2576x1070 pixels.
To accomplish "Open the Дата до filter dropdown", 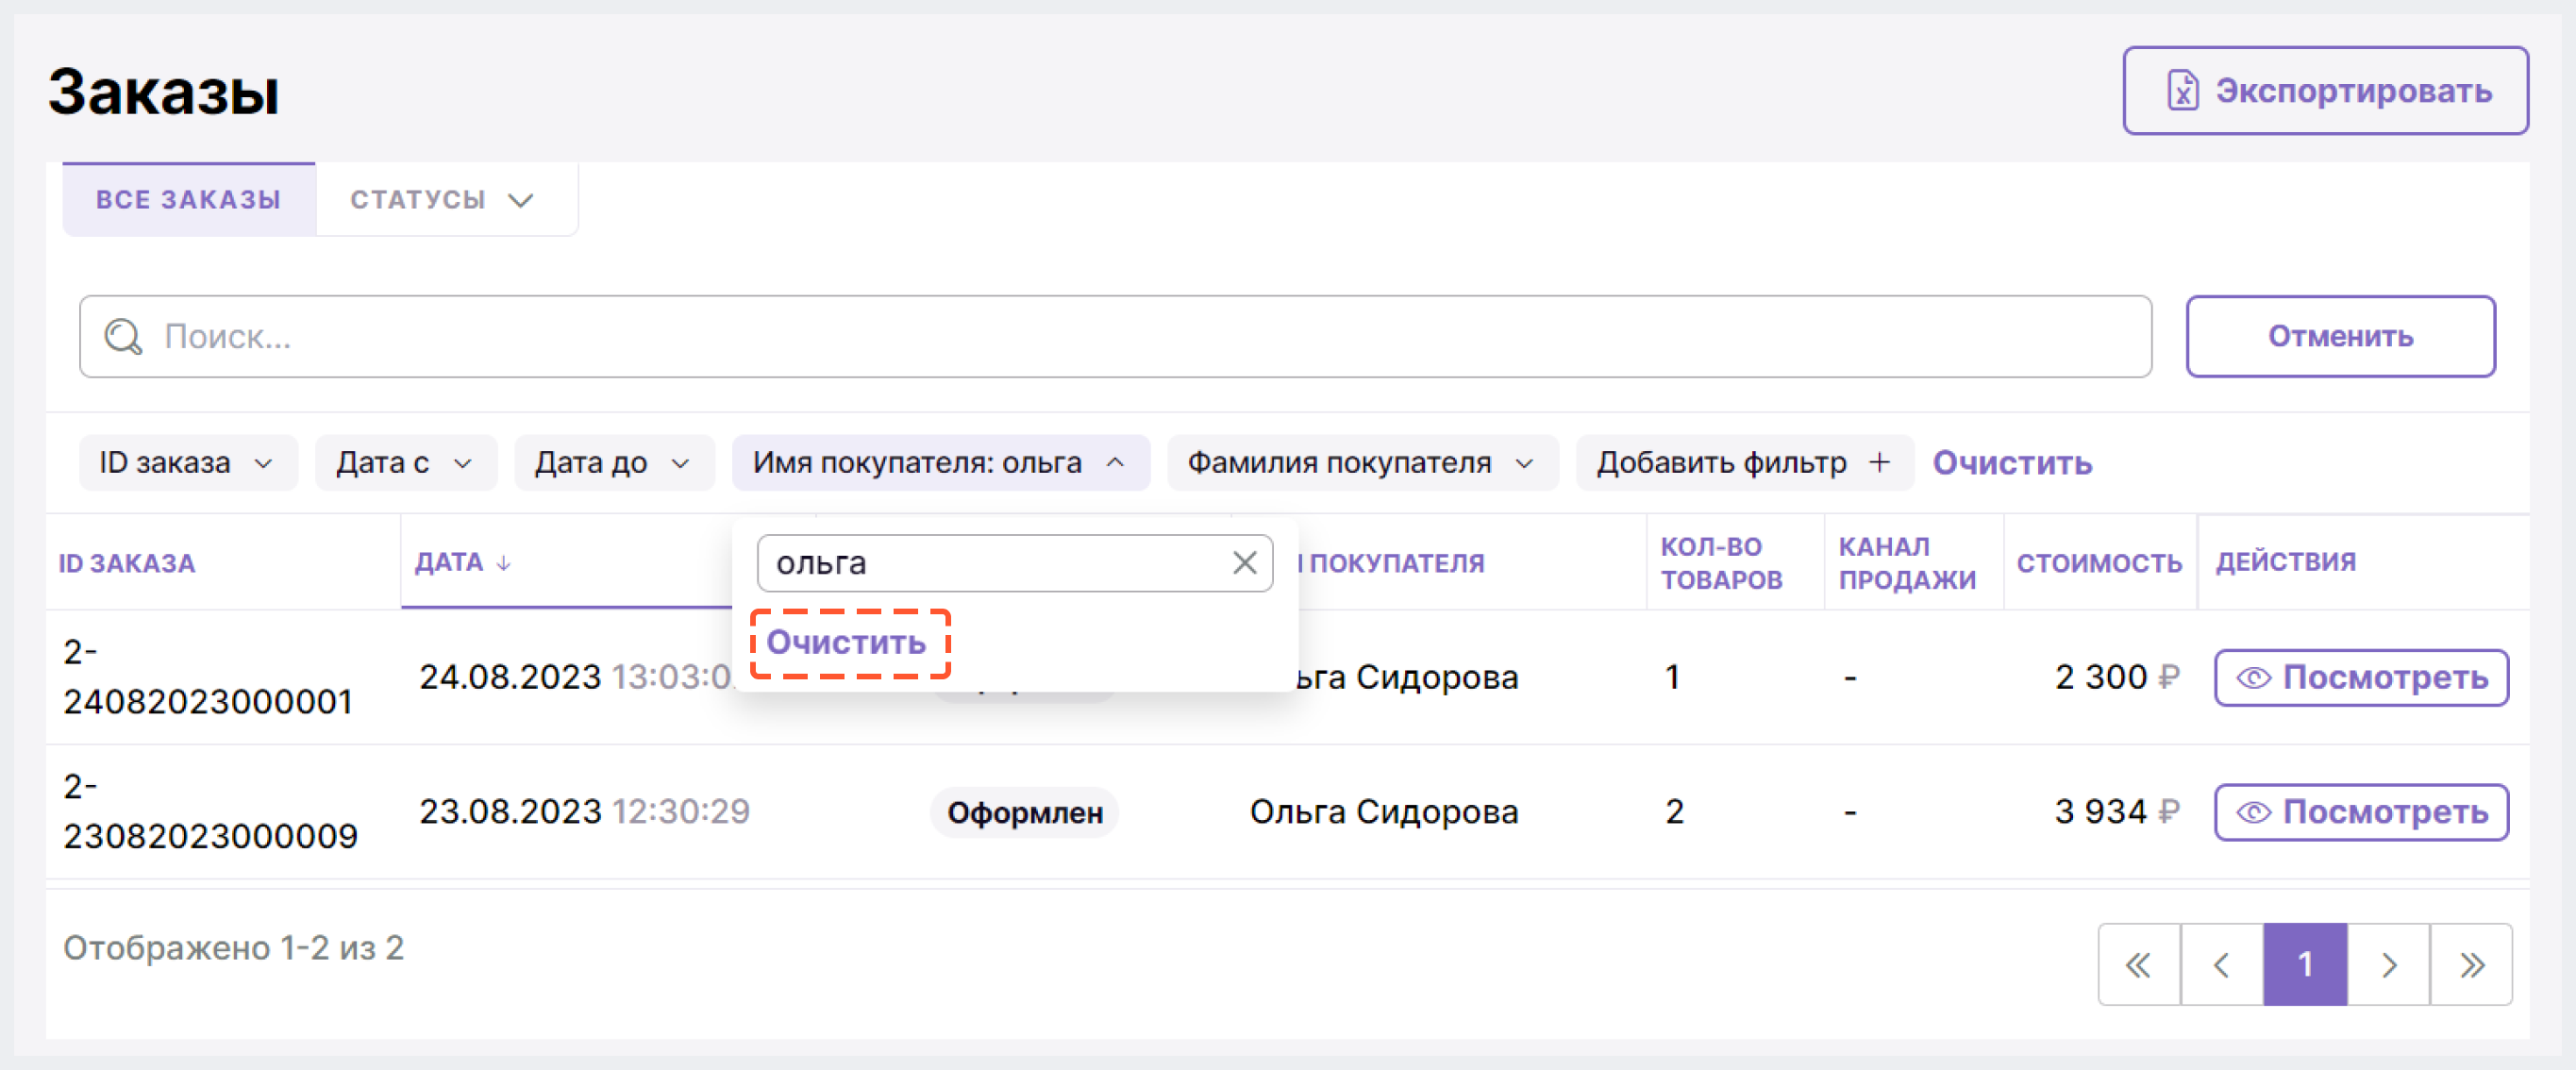I will [x=613, y=463].
